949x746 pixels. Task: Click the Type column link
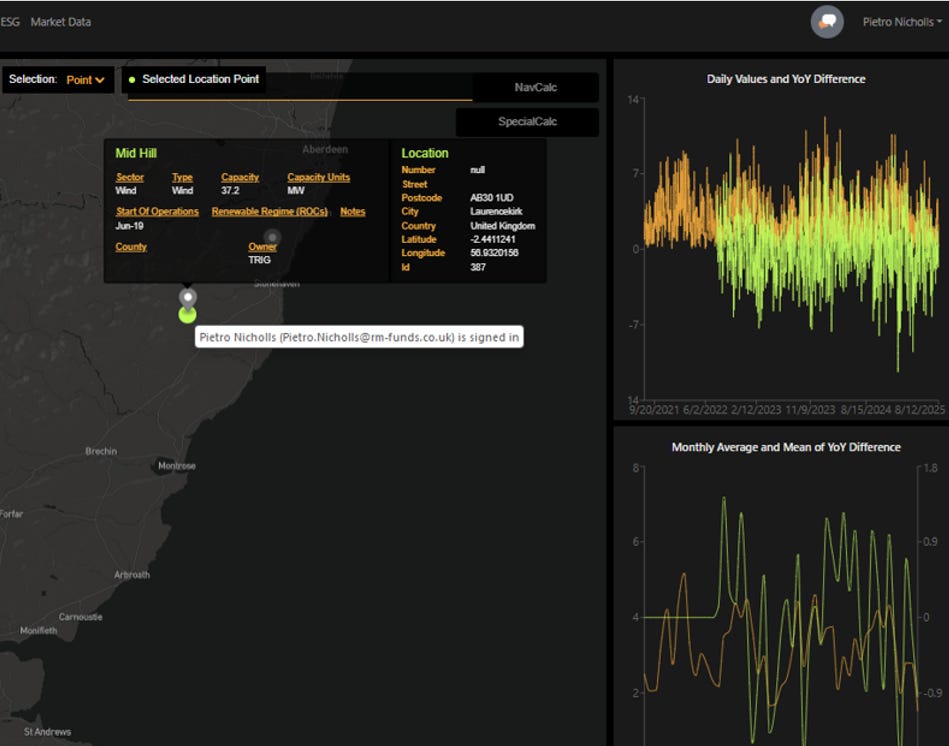tap(182, 177)
